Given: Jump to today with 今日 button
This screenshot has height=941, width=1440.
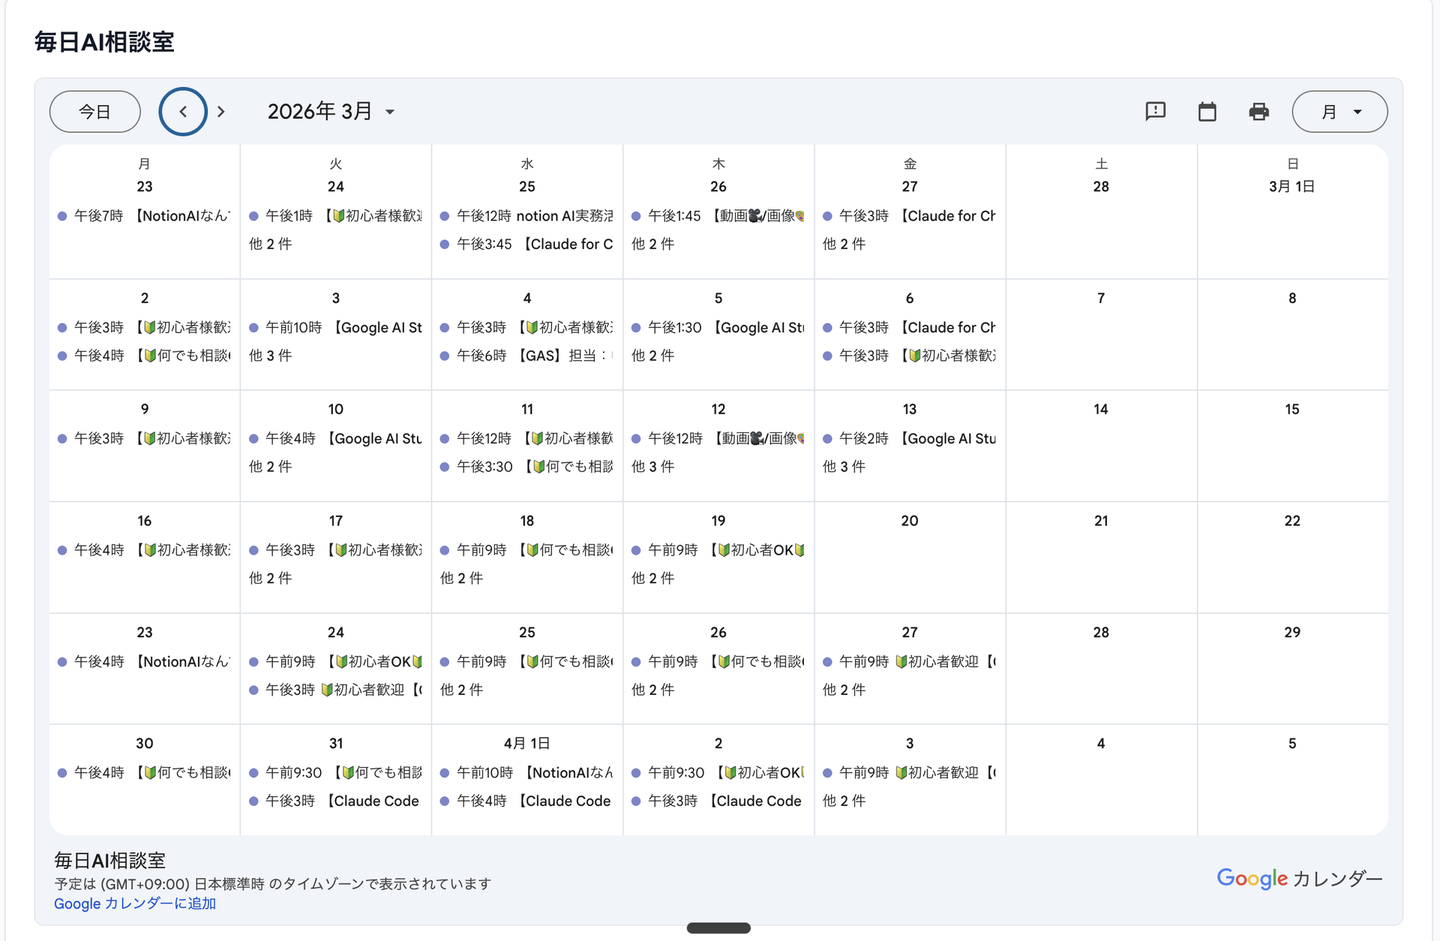Looking at the screenshot, I should point(95,112).
